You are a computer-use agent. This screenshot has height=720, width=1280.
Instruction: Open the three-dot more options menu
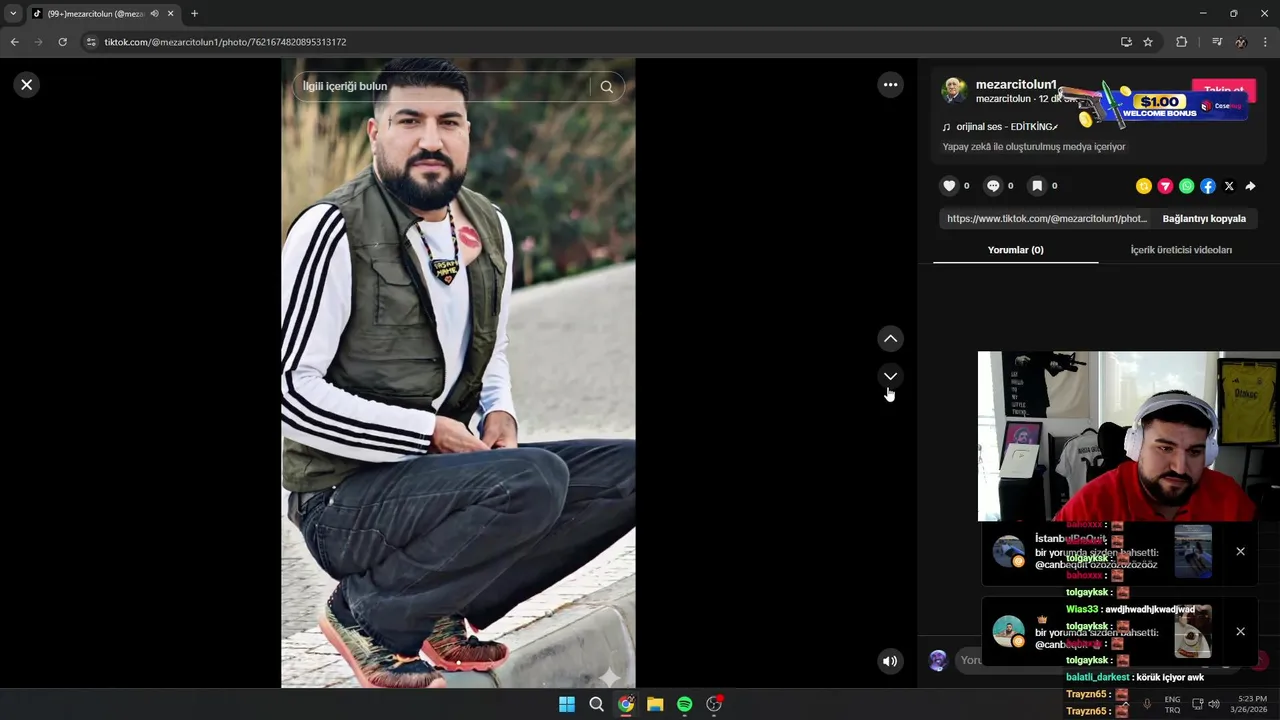coord(891,85)
